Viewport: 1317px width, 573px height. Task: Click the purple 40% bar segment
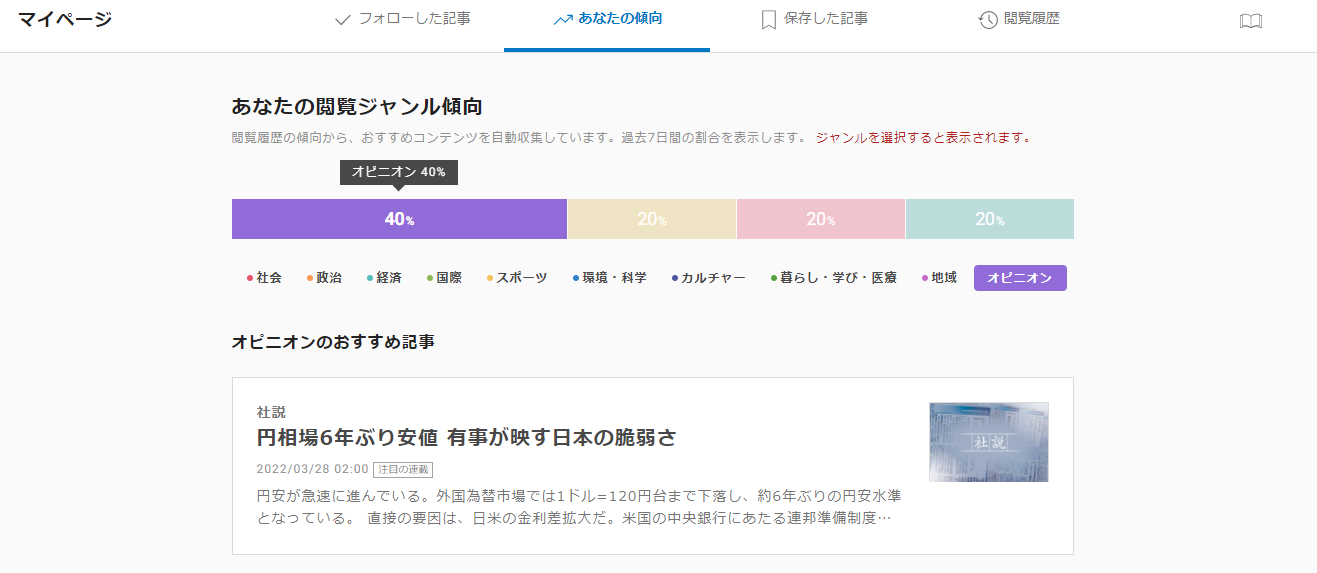coord(399,219)
